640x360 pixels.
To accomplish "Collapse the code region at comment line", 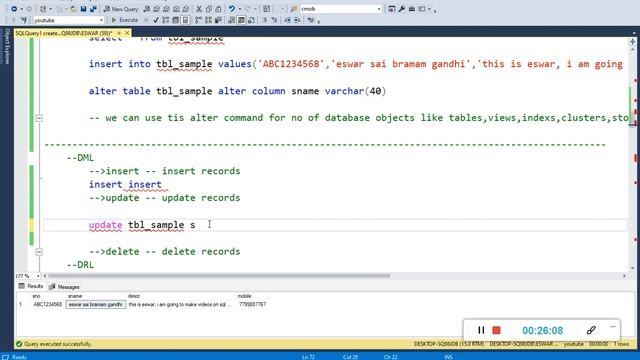I will 39,118.
